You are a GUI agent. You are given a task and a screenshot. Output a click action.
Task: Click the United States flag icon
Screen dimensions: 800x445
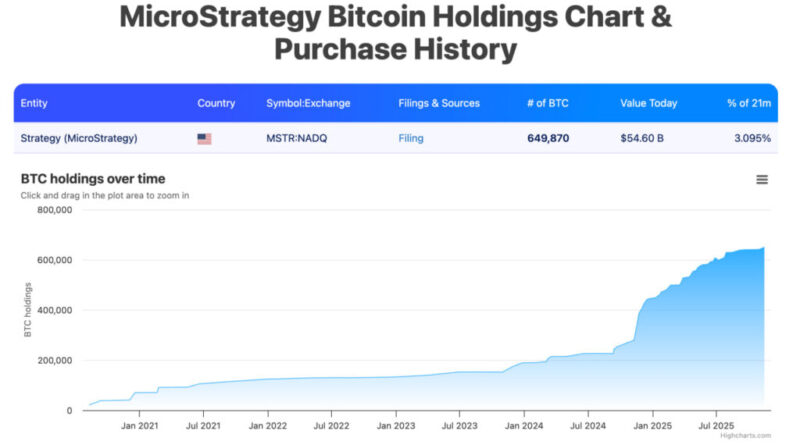click(x=204, y=138)
